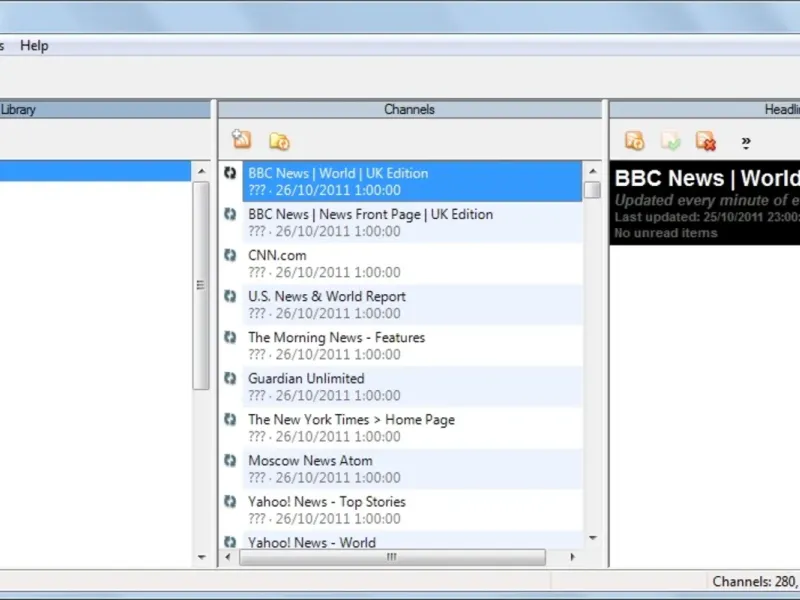This screenshot has width=800, height=600.
Task: Click the refresh all channels folder icon
Action: [279, 141]
